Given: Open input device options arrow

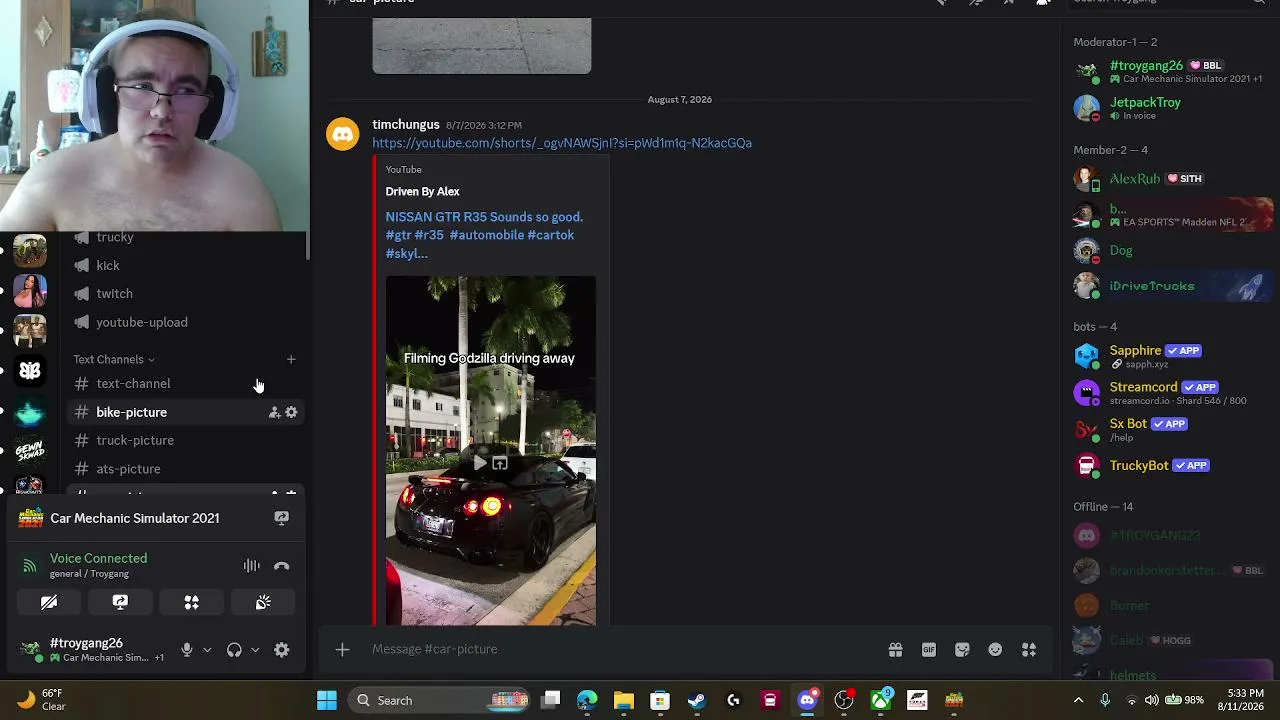Looking at the screenshot, I should click(x=207, y=650).
